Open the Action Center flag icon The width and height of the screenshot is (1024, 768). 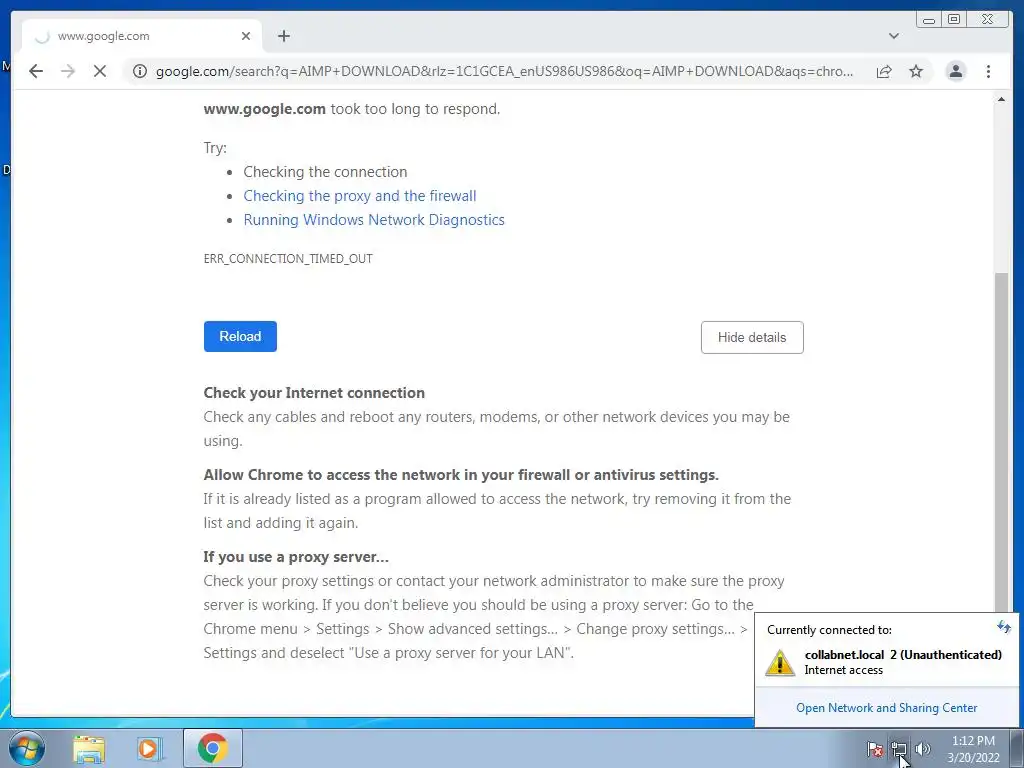(874, 749)
